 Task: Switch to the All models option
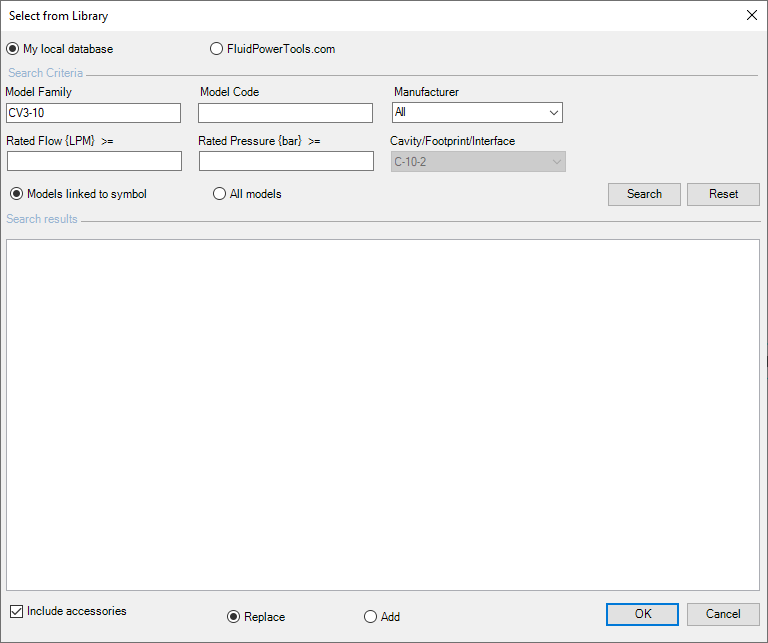220,194
